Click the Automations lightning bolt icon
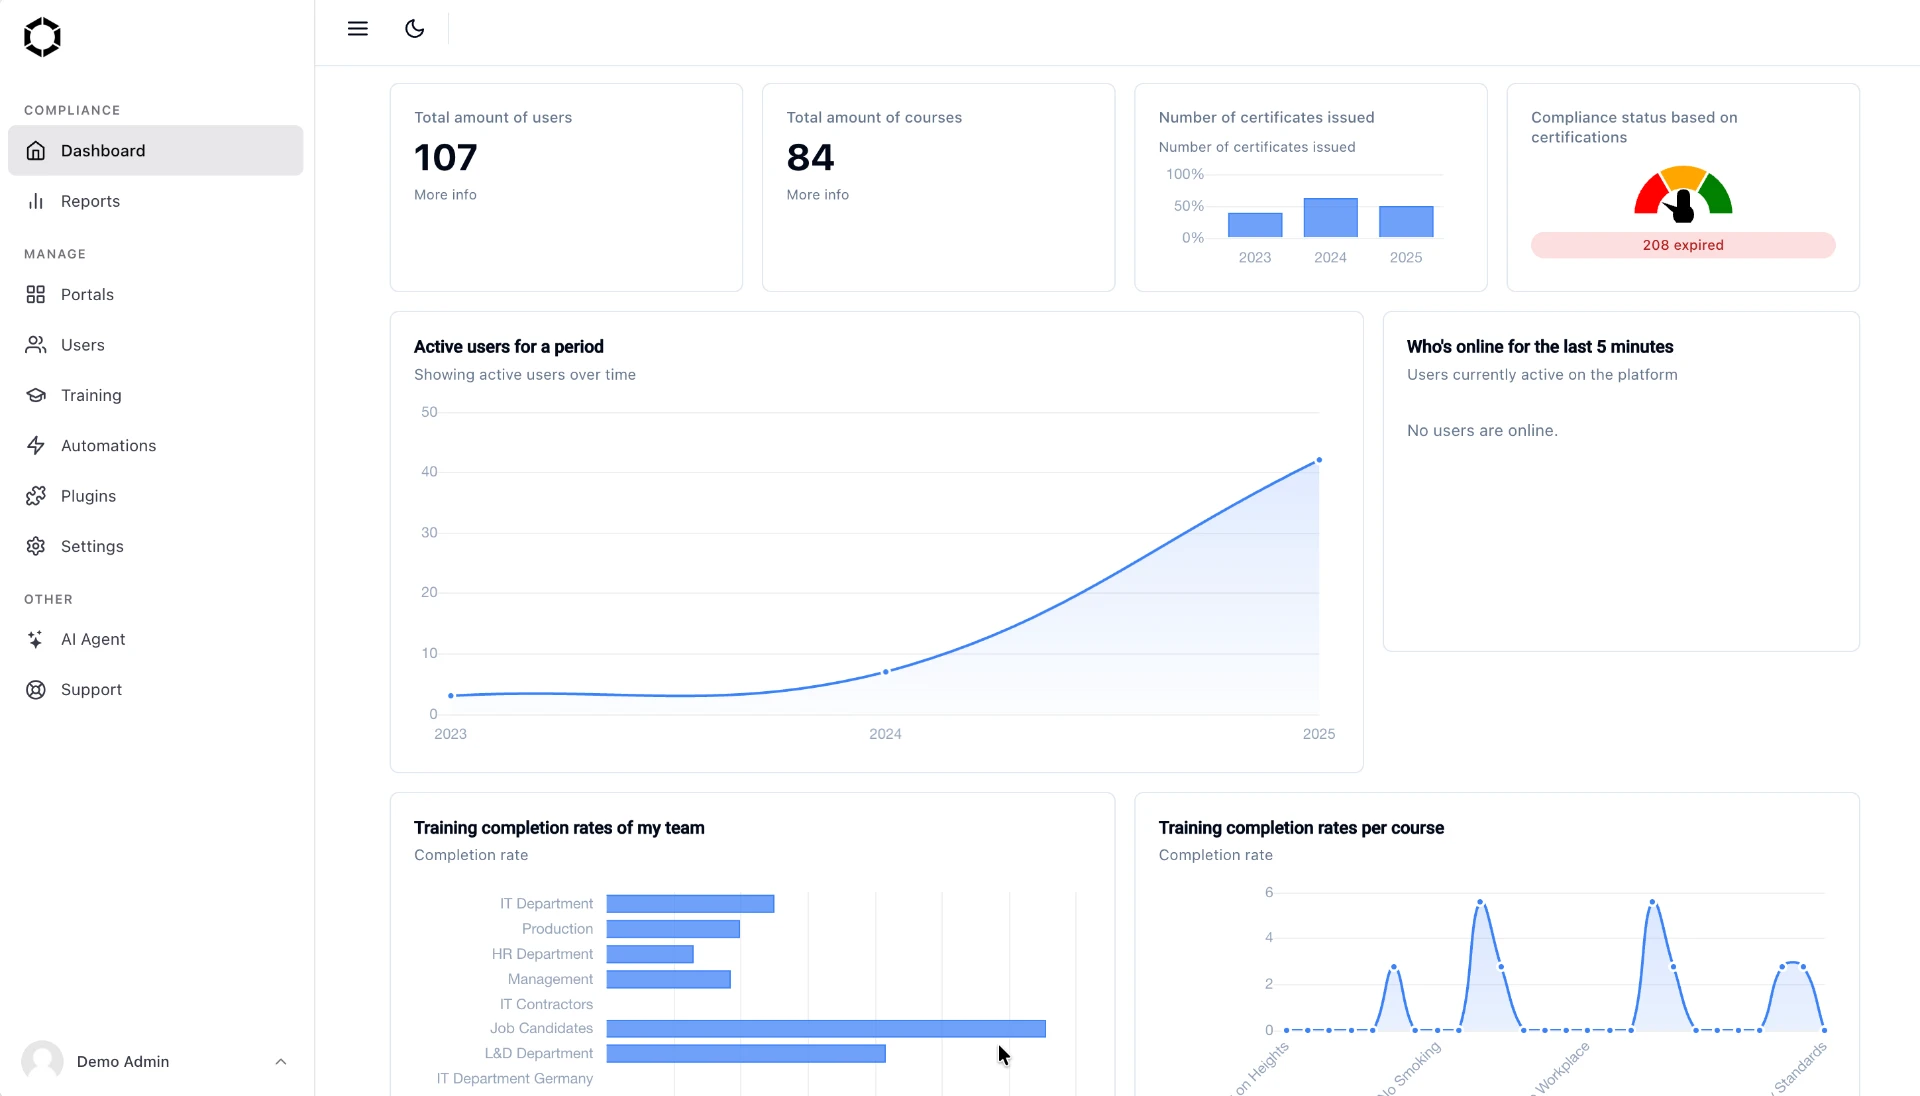The height and width of the screenshot is (1096, 1920). pos(36,445)
